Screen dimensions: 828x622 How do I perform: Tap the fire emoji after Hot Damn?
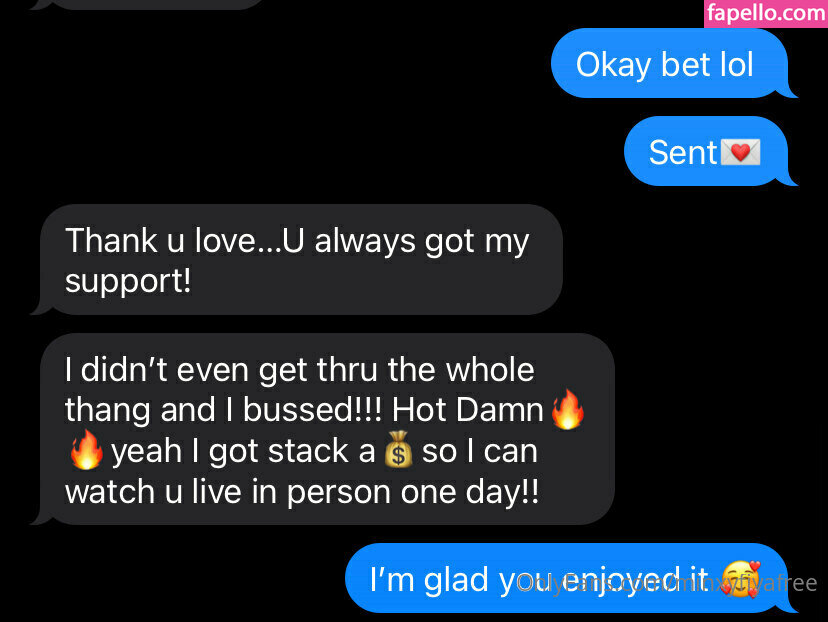(x=568, y=409)
